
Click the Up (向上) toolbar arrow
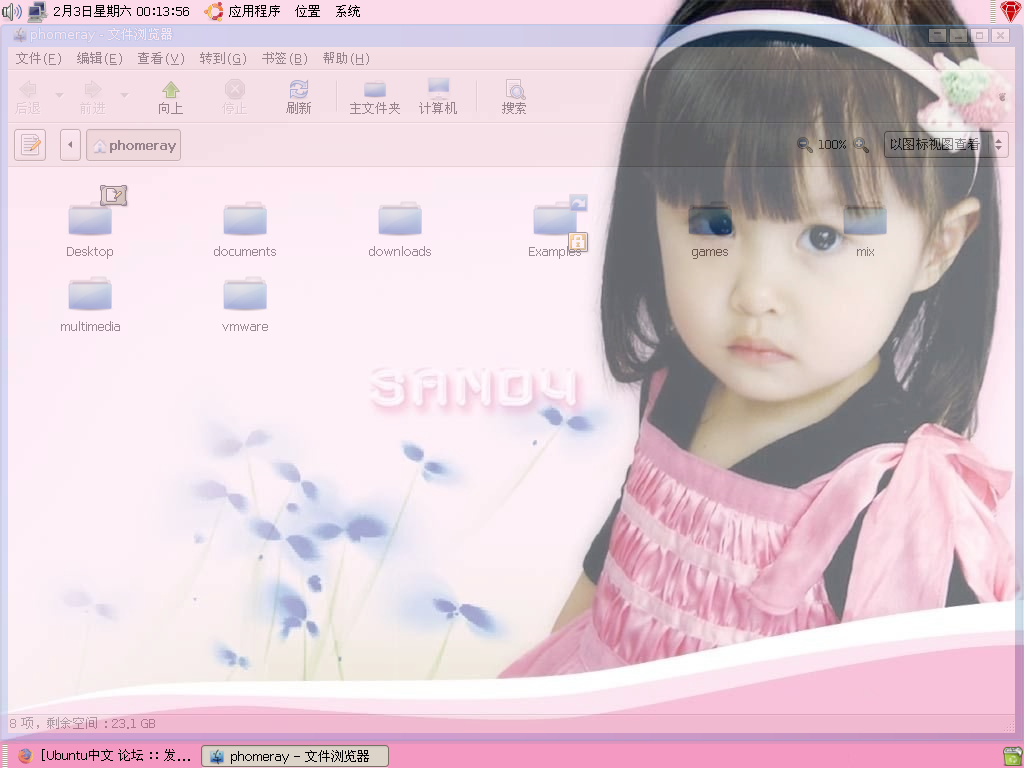pos(170,97)
